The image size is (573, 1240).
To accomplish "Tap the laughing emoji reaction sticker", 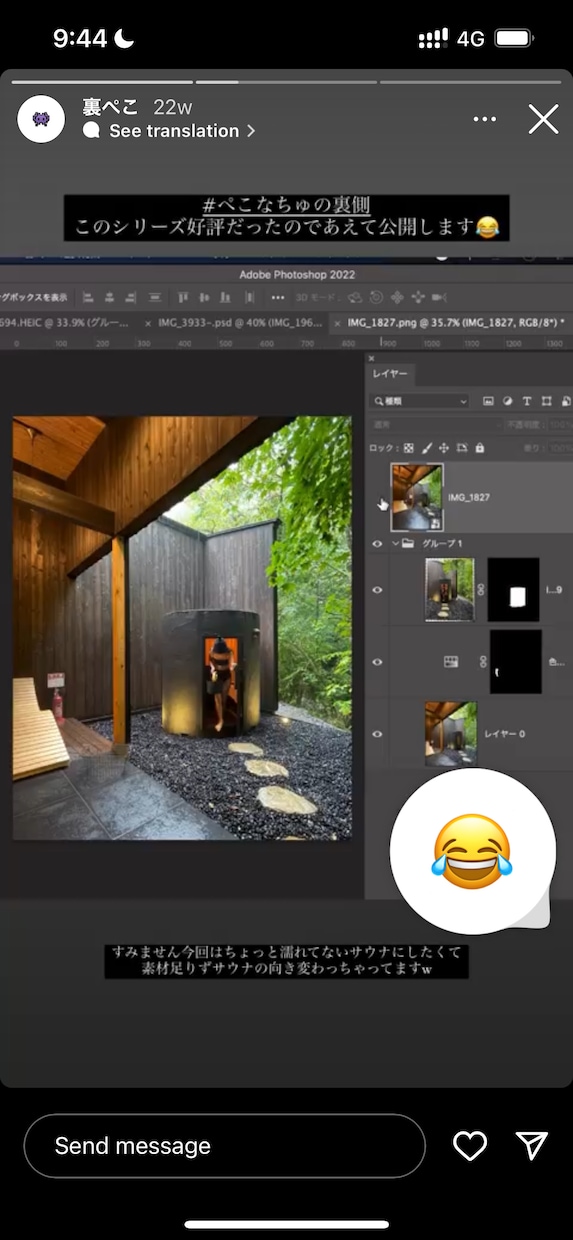I will (472, 851).
